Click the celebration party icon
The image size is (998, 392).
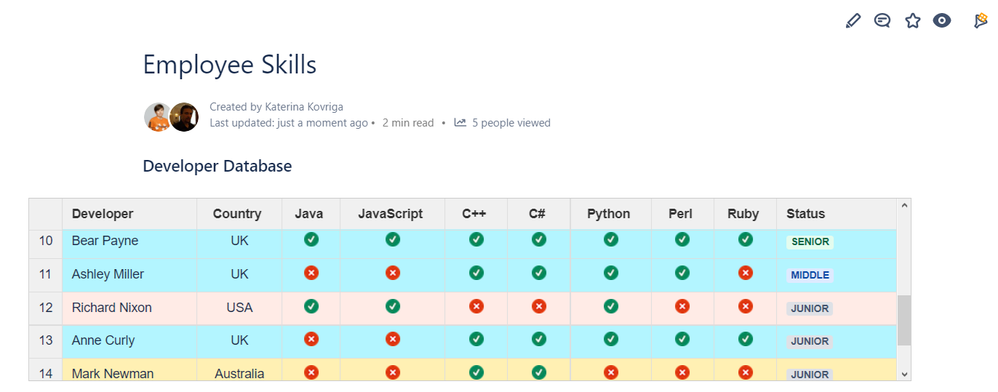980,21
